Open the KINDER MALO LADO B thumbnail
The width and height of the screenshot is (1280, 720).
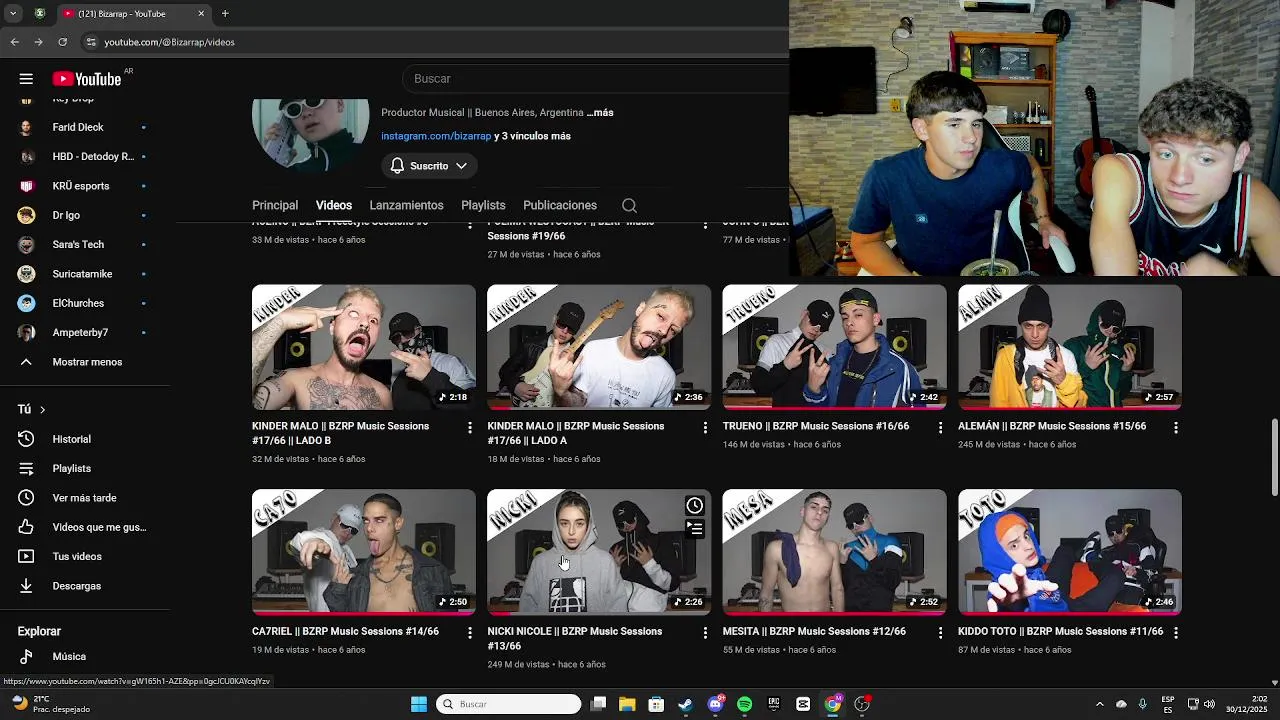364,347
